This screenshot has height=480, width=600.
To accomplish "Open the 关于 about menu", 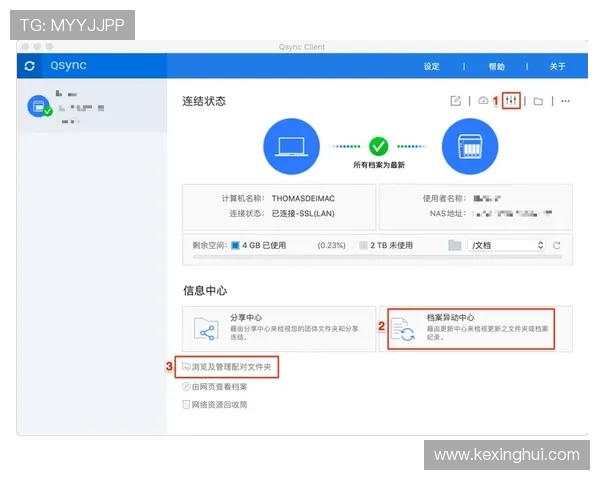I will [x=557, y=67].
